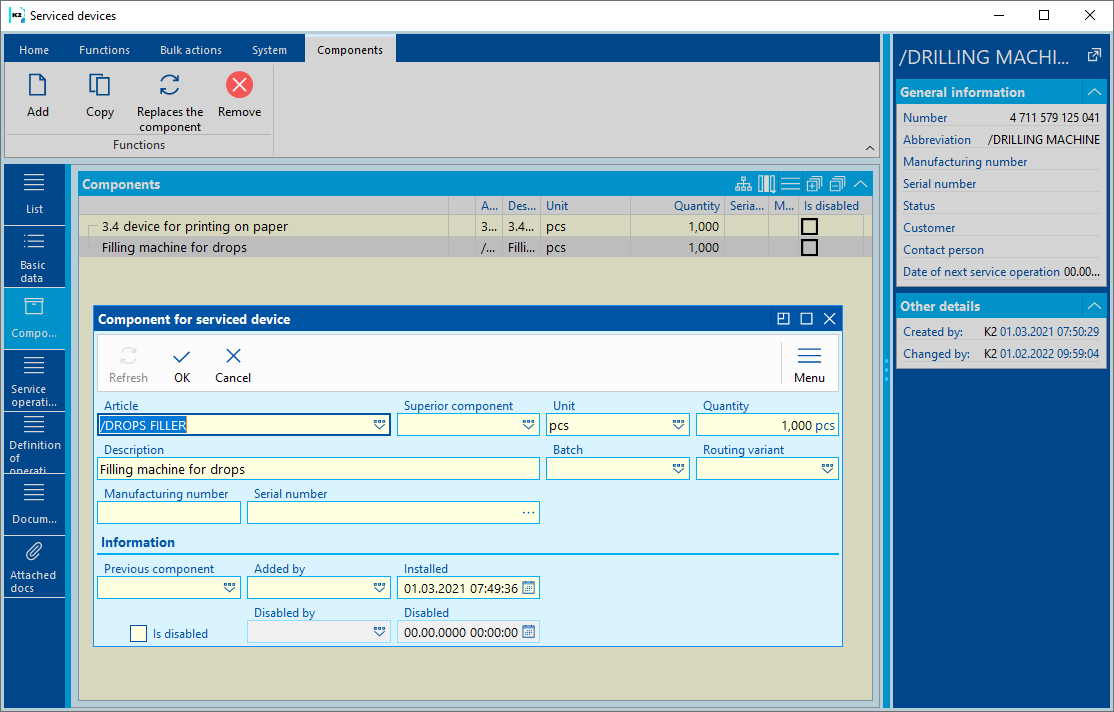Click the columns setup icon in Components header
1114x712 pixels.
tap(767, 184)
